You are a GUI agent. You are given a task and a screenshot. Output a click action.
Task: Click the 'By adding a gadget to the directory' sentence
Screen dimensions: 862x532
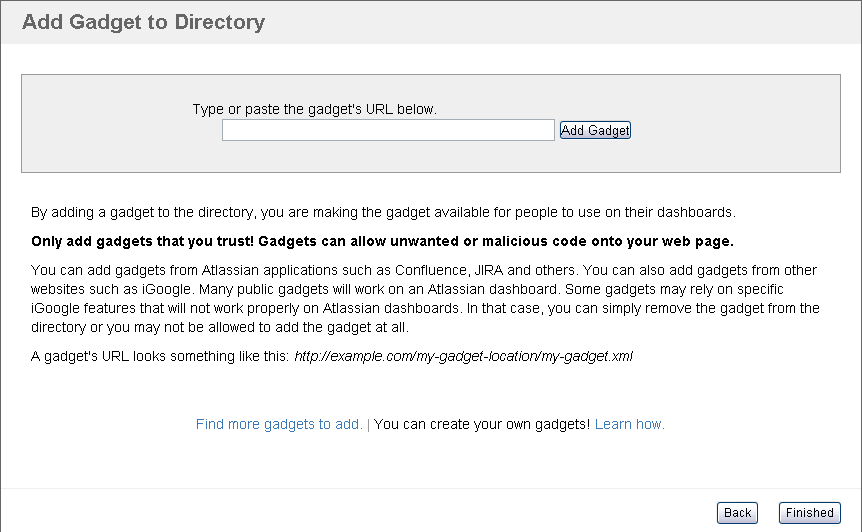pos(383,212)
